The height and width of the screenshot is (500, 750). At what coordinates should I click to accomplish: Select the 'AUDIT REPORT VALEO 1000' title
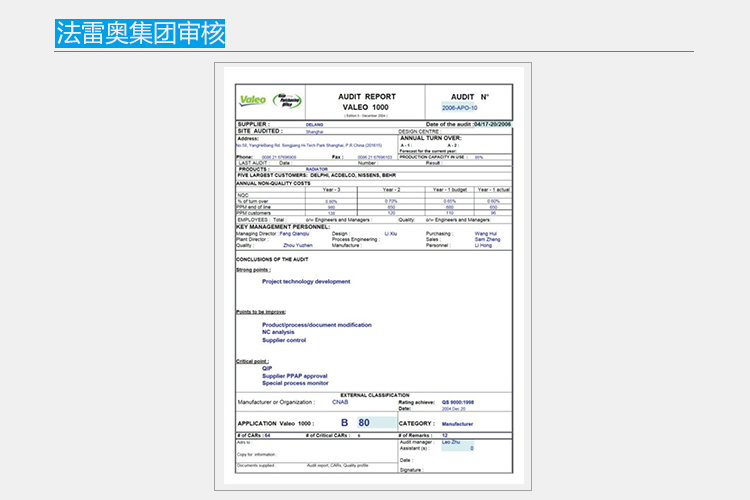[366, 102]
